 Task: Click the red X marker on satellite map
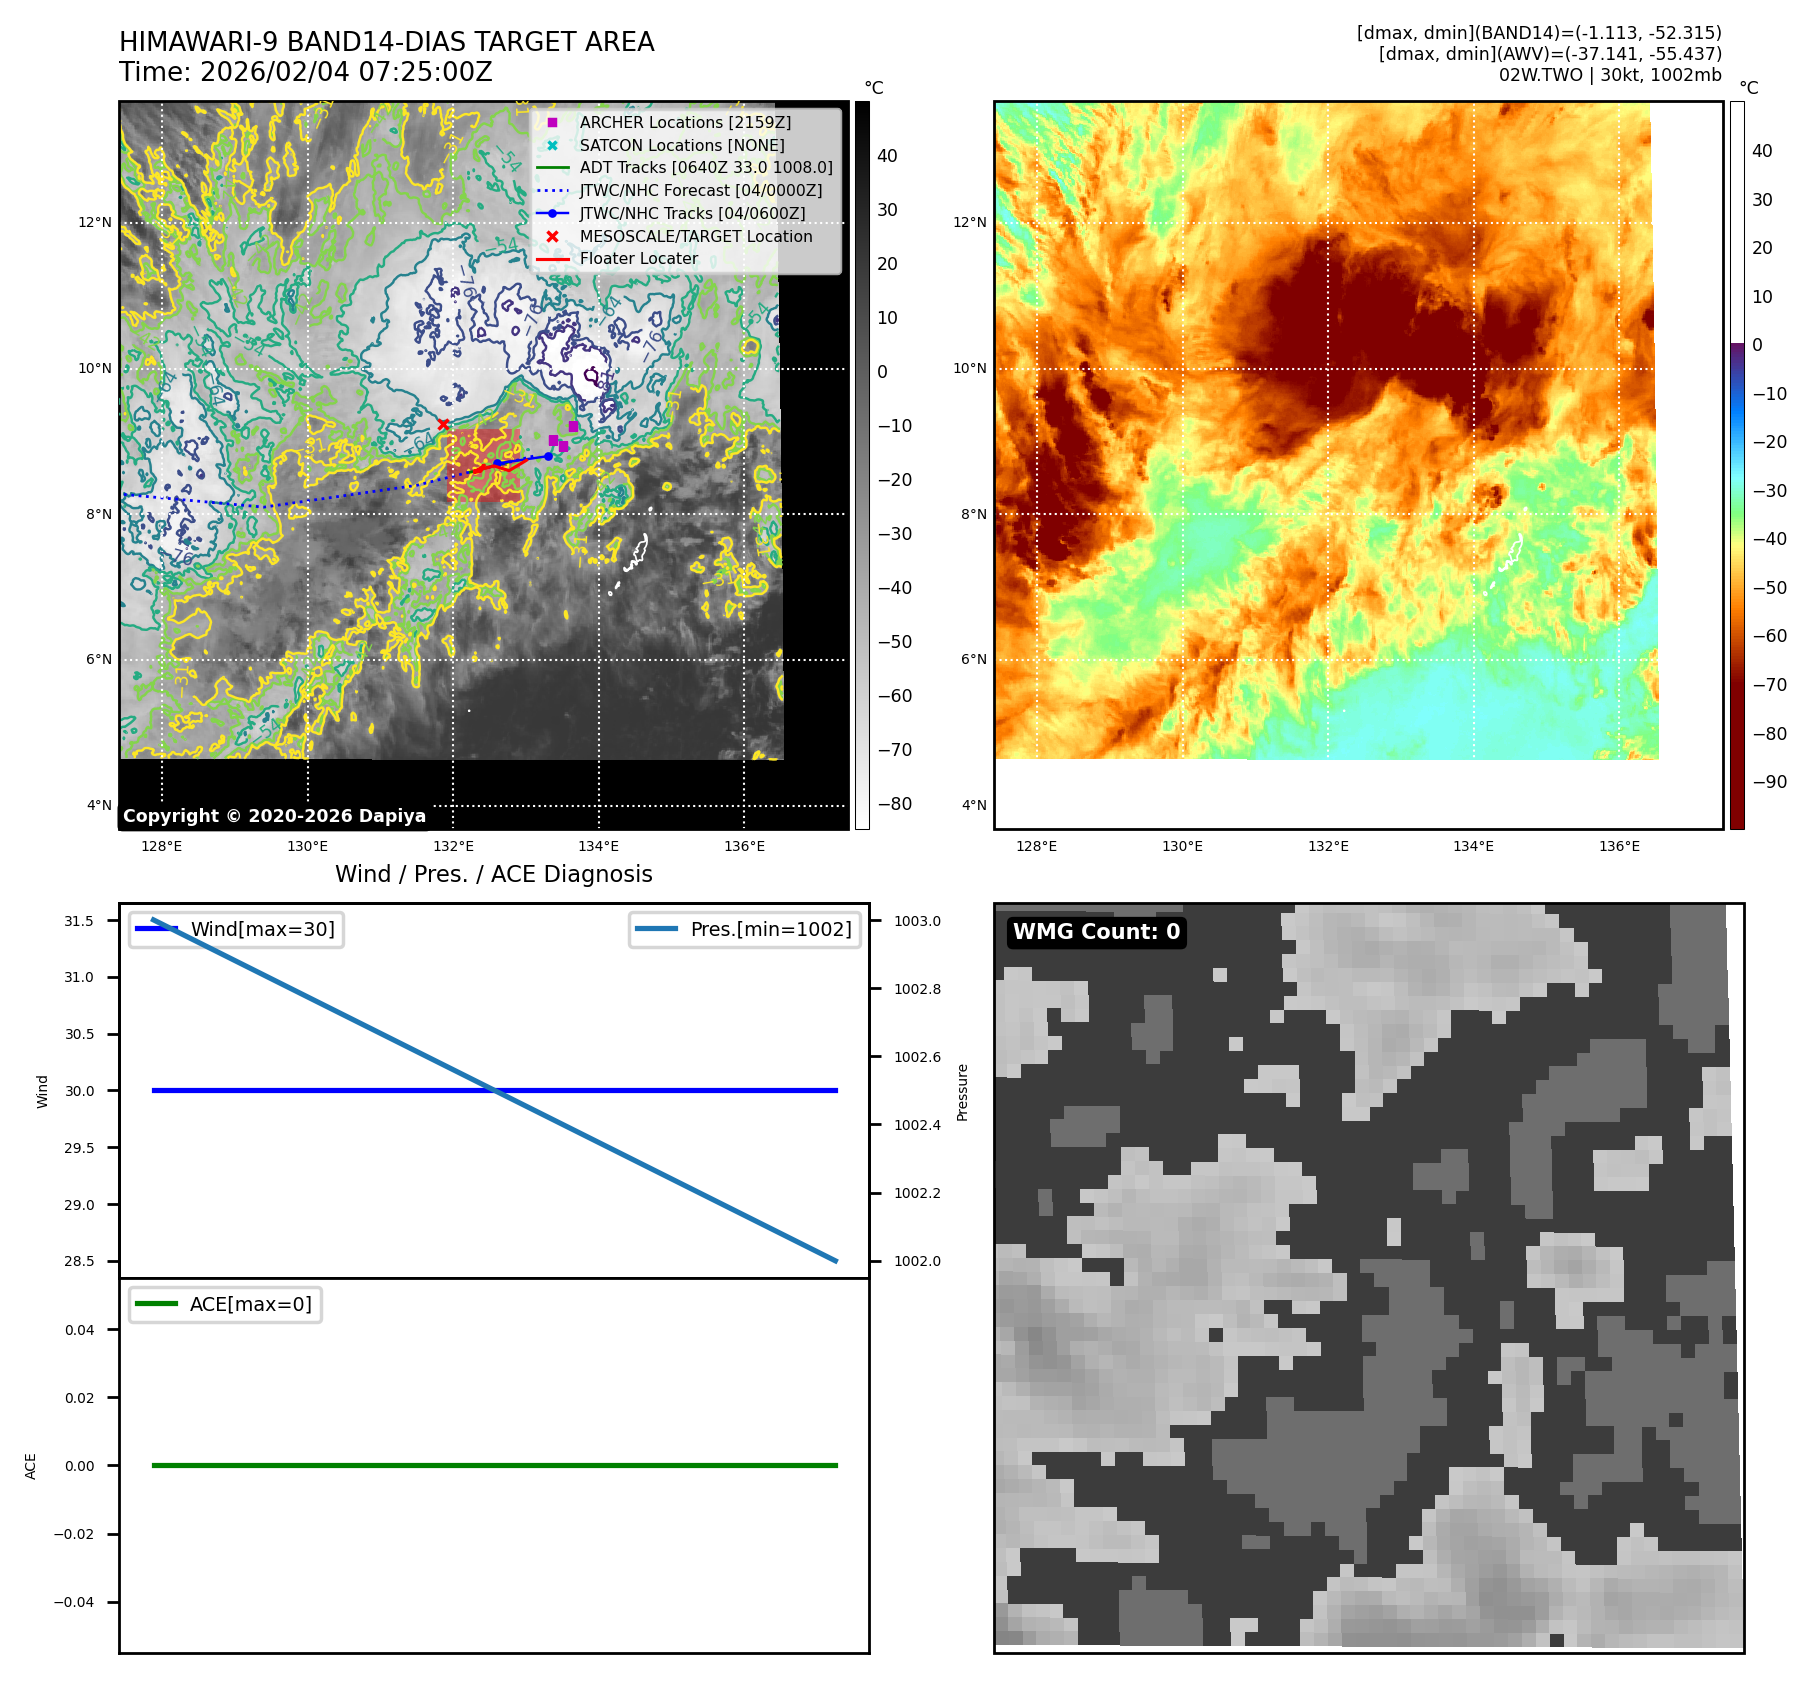(443, 425)
